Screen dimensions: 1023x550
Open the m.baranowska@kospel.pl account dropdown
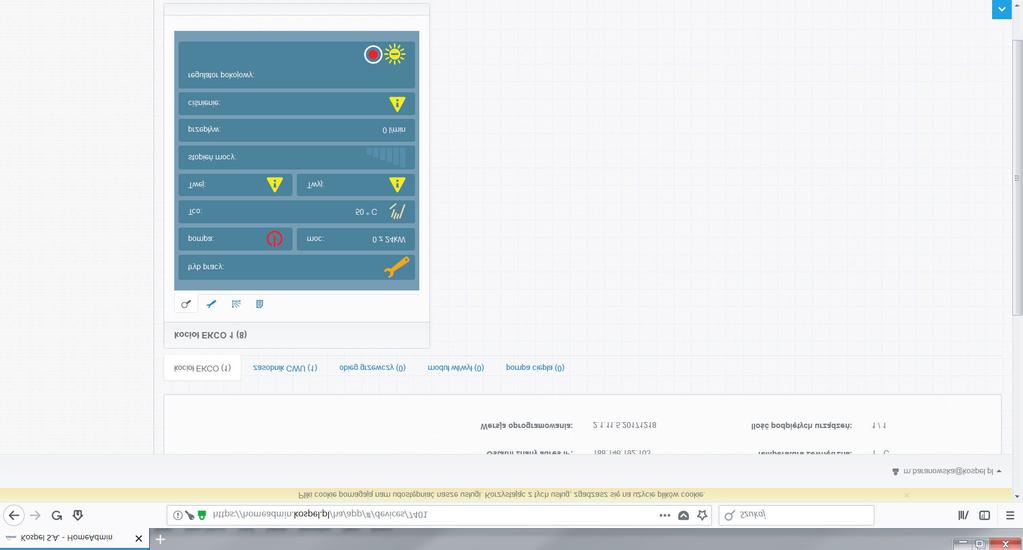click(x=947, y=471)
